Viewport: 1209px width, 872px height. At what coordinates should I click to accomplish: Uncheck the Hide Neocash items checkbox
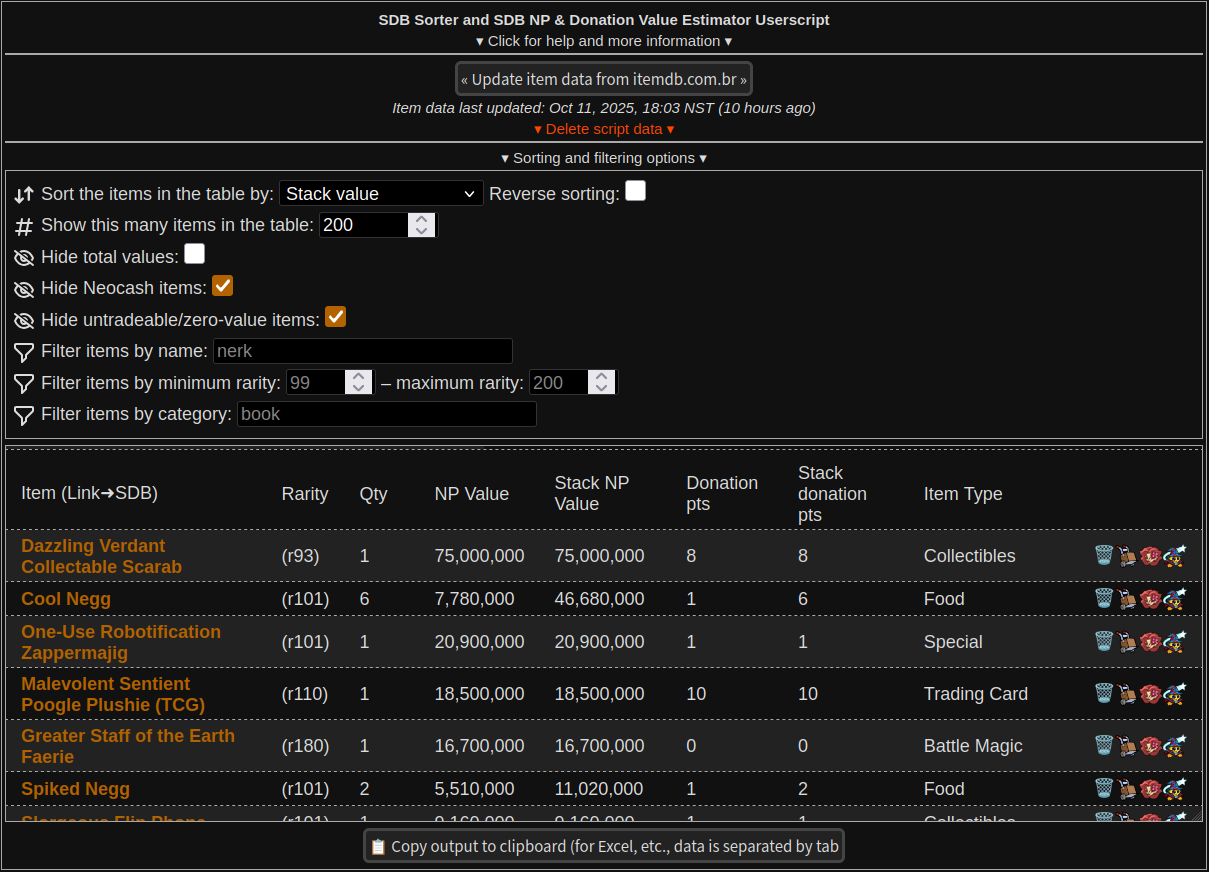[222, 286]
